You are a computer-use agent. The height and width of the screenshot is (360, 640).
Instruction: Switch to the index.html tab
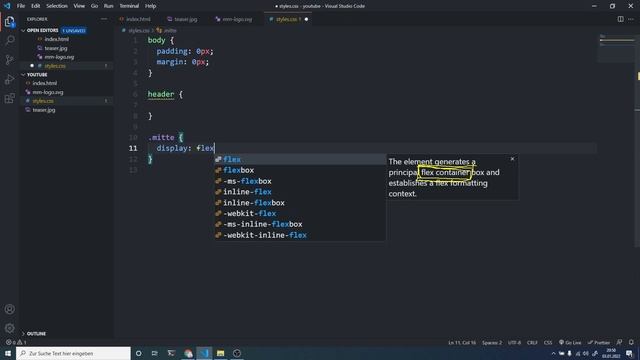pos(138,19)
